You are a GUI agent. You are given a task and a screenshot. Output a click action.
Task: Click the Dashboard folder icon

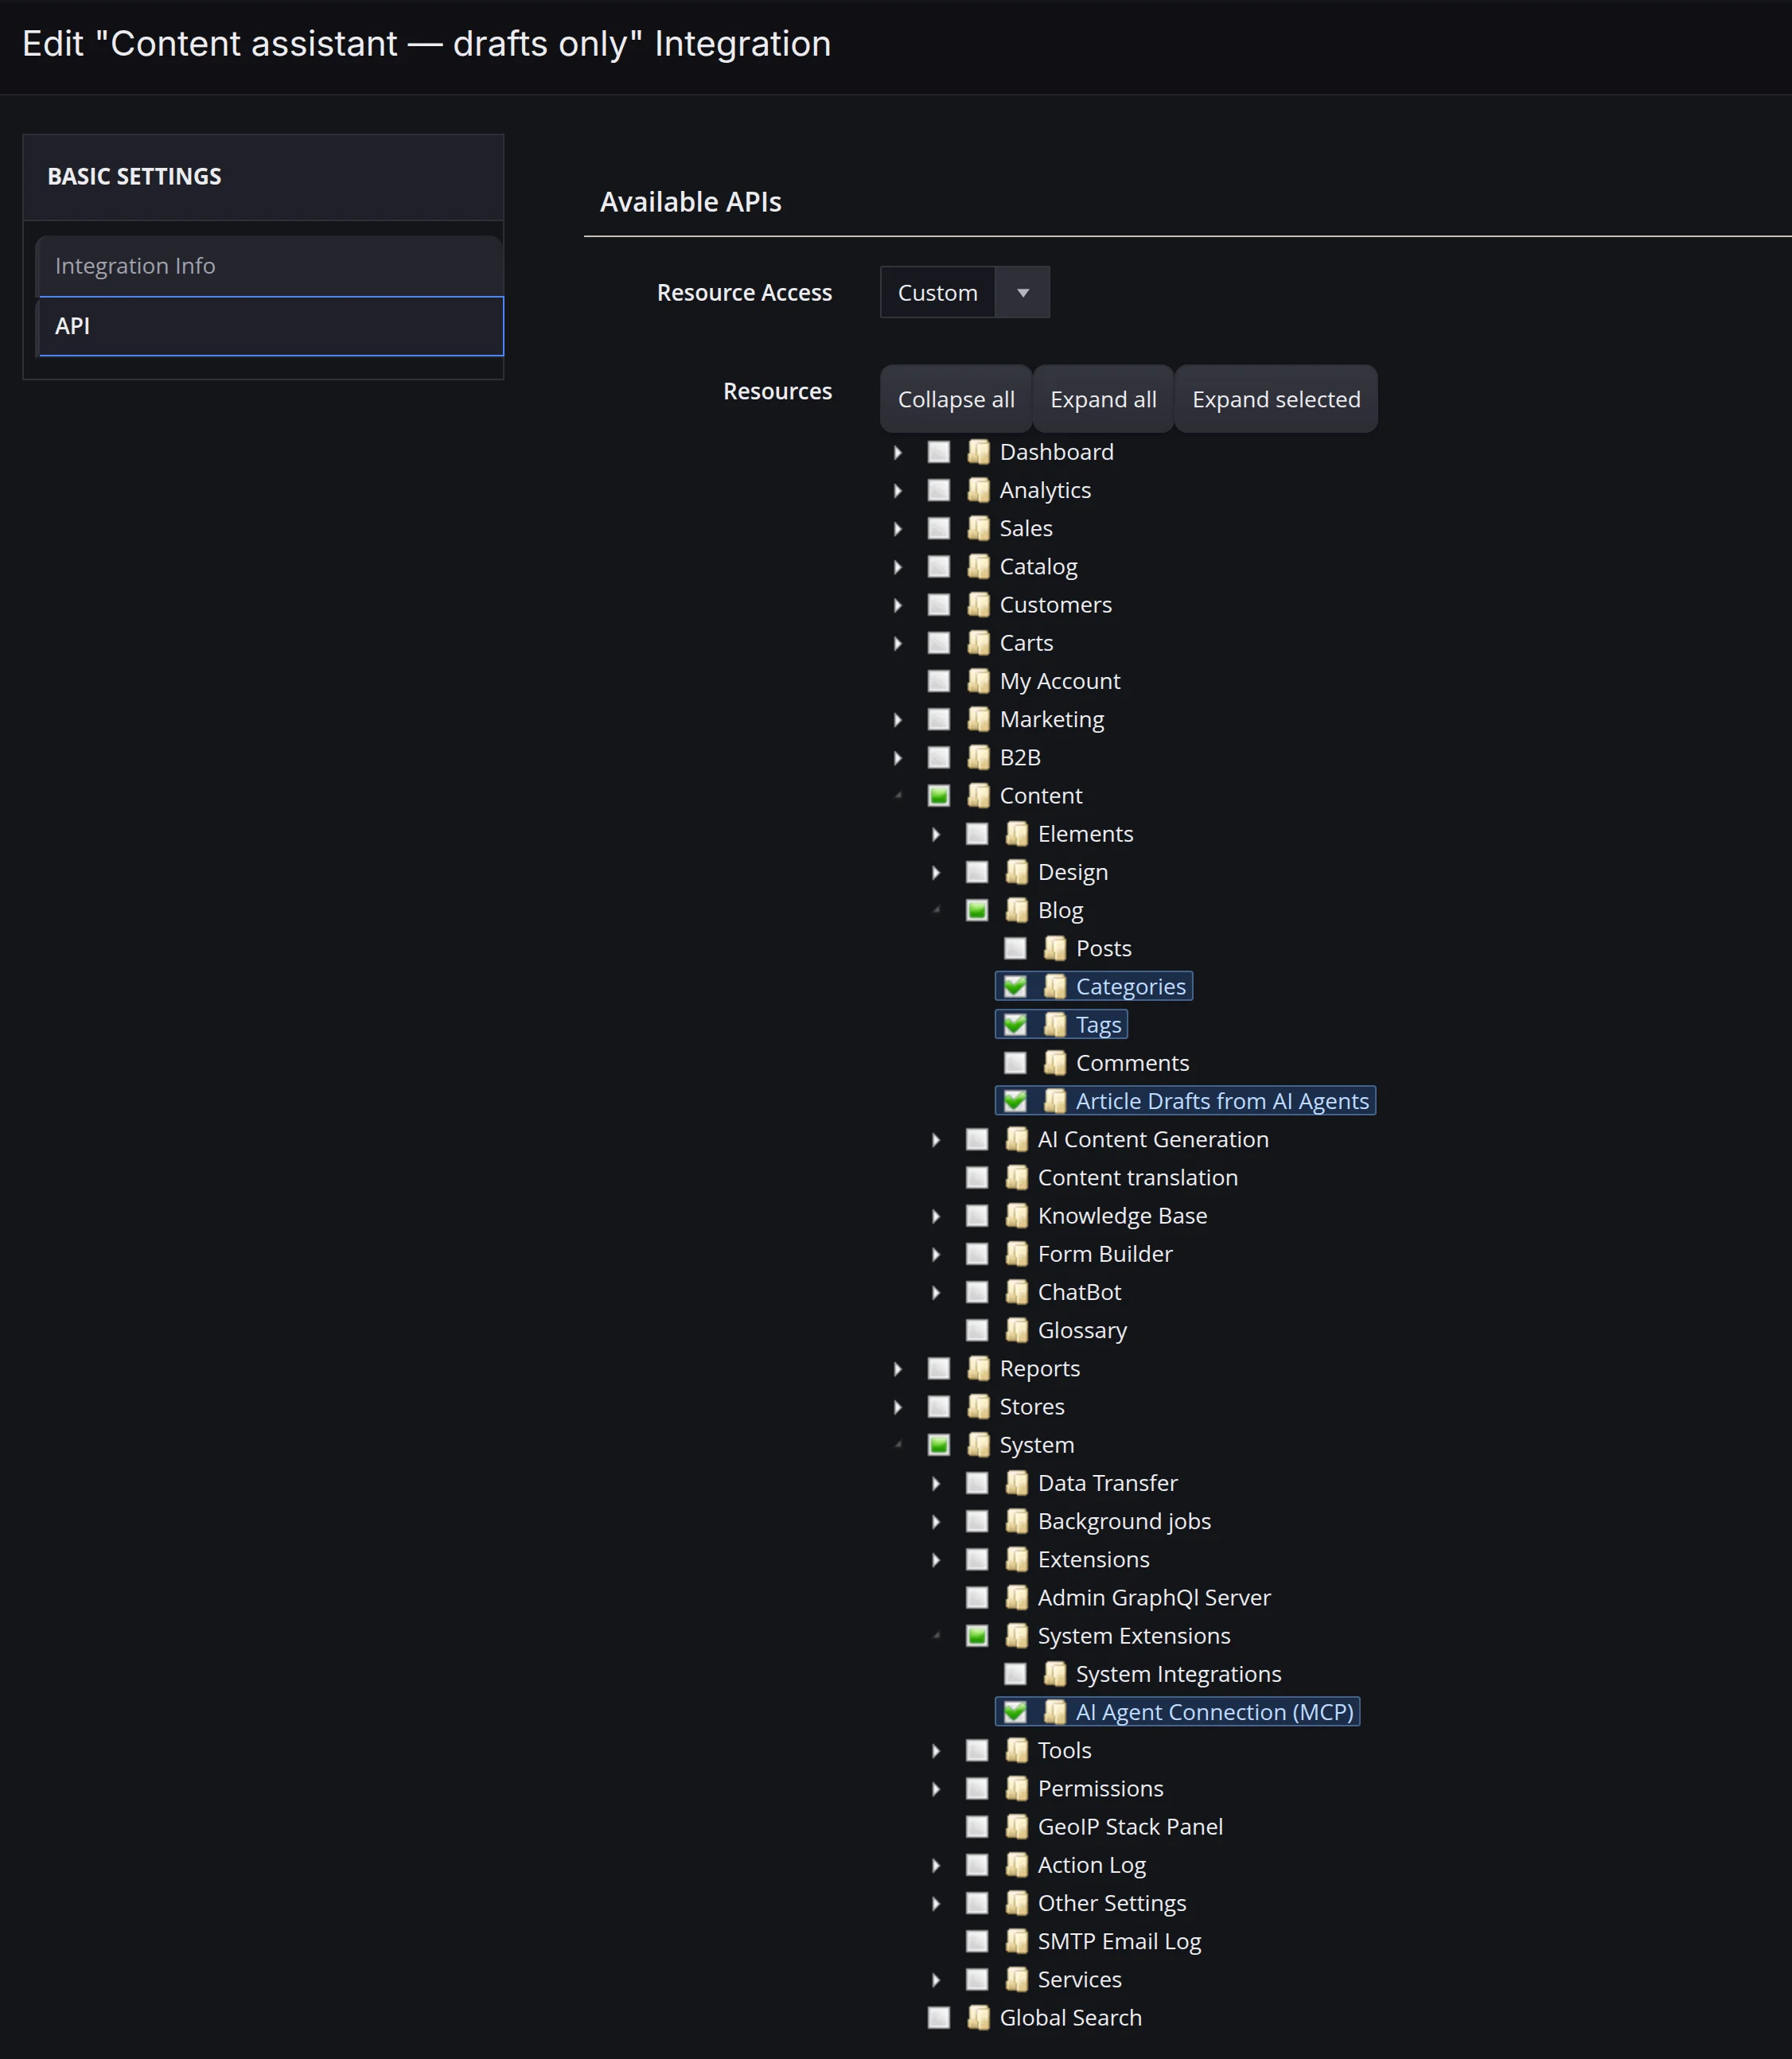pyautogui.click(x=978, y=452)
